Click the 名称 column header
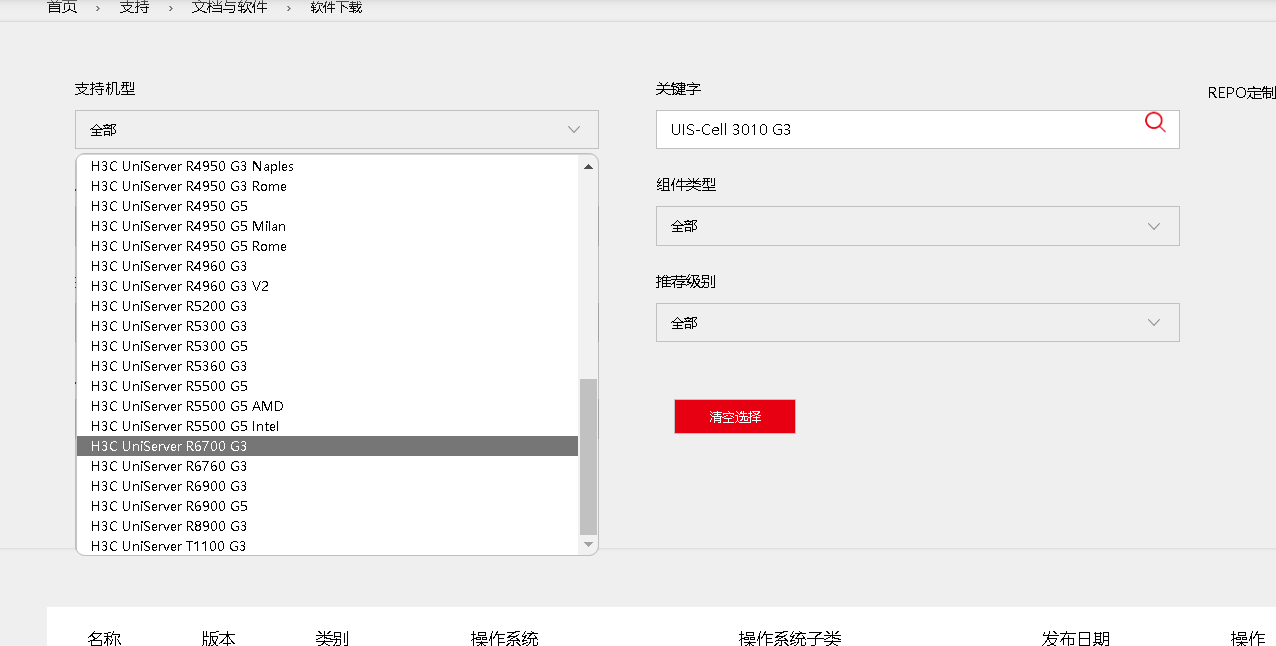This screenshot has width=1276, height=646. click(x=104, y=638)
